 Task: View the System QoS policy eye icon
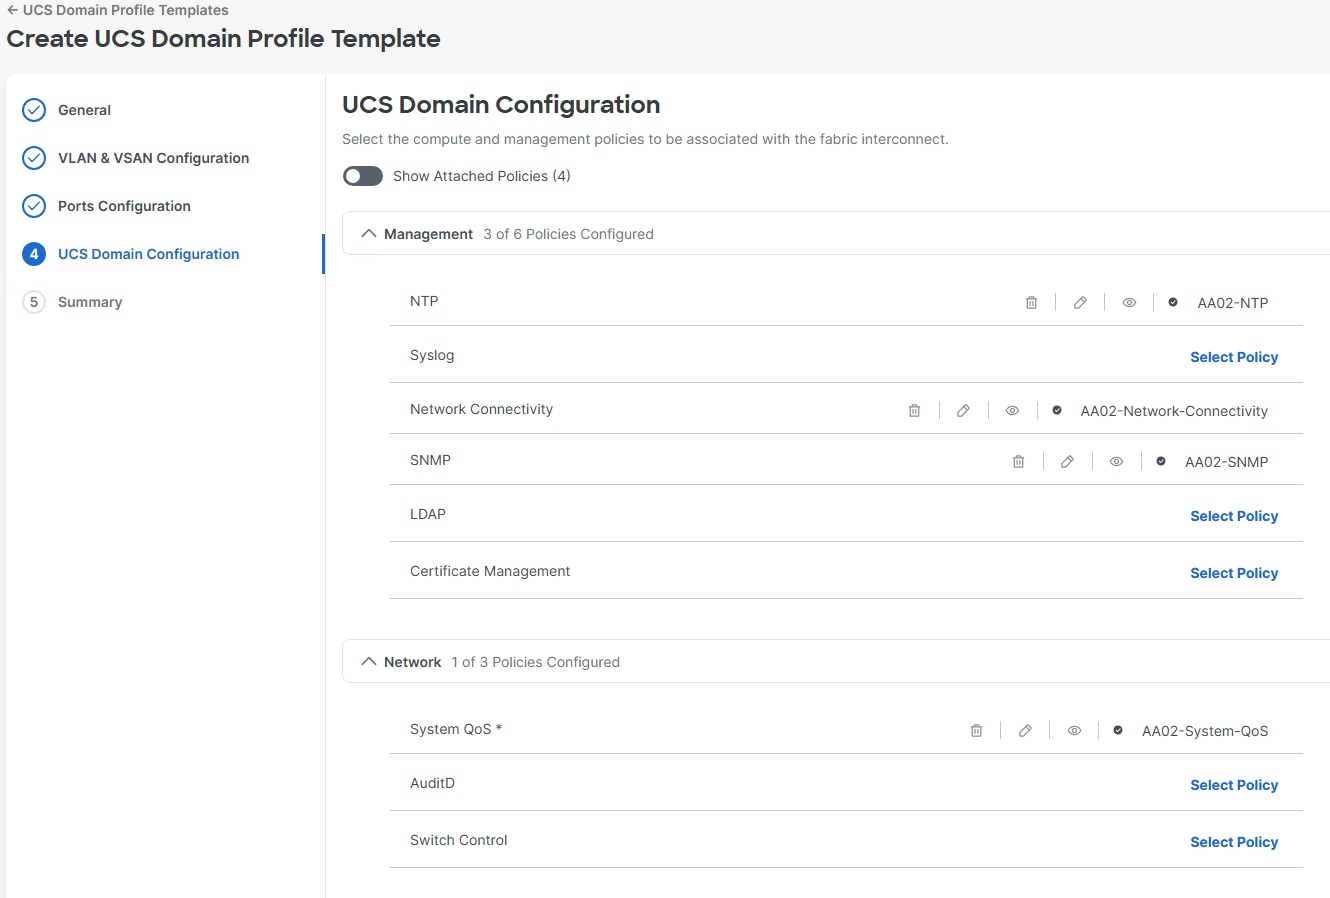coord(1074,731)
